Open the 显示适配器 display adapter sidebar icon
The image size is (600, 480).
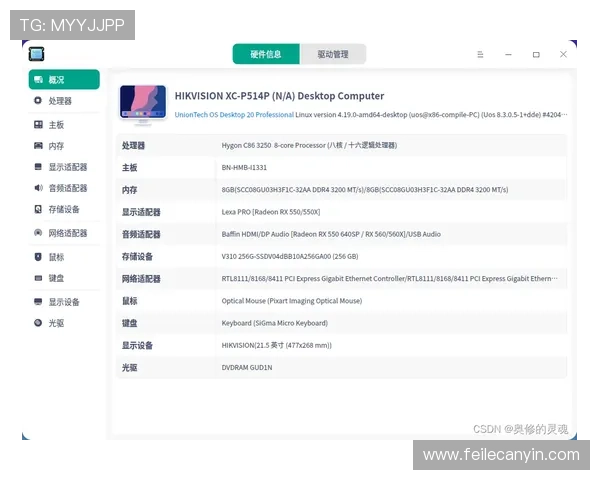click(38, 167)
